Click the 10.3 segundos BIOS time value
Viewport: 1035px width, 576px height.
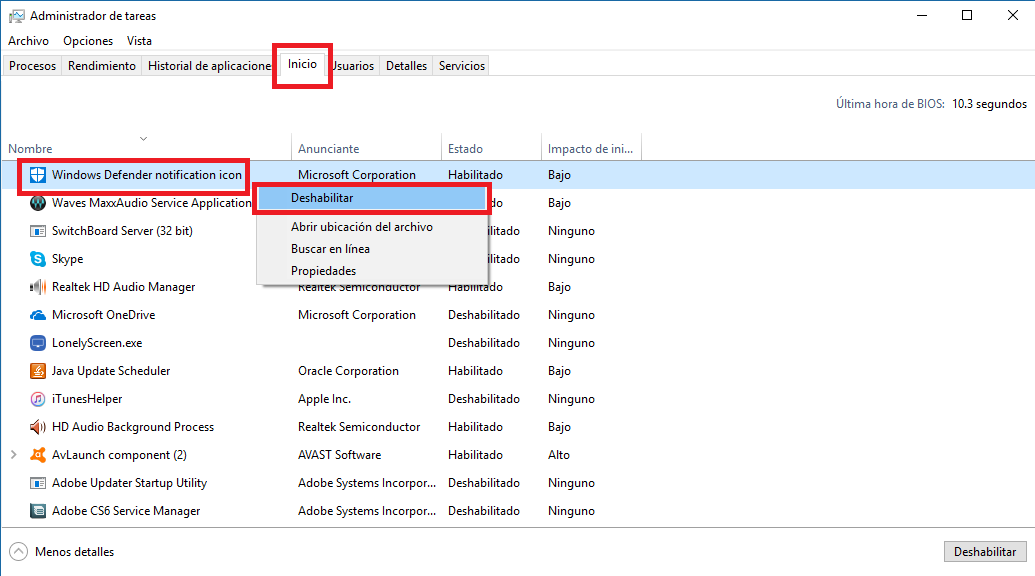click(989, 104)
